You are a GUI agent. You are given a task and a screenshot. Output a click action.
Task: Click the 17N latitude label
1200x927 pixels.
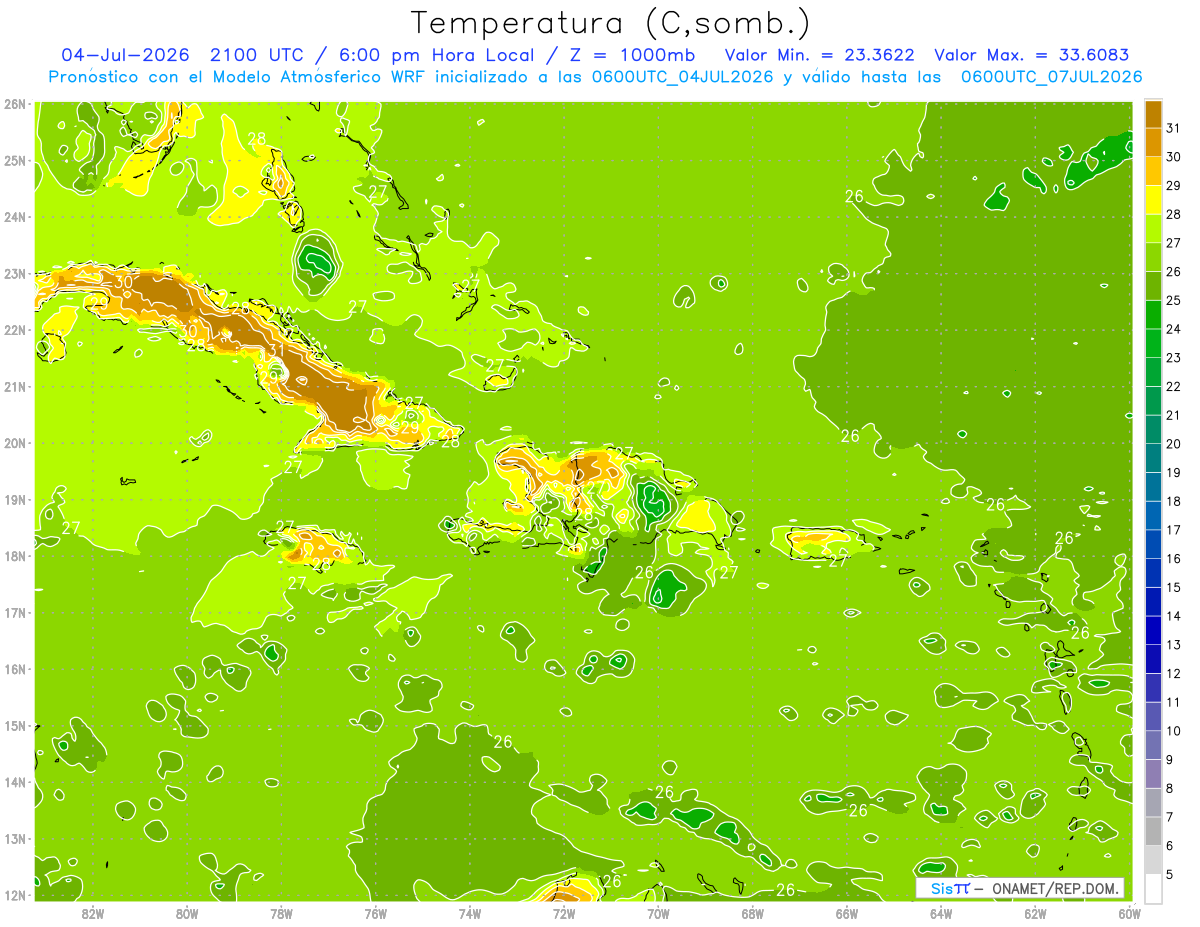click(14, 612)
